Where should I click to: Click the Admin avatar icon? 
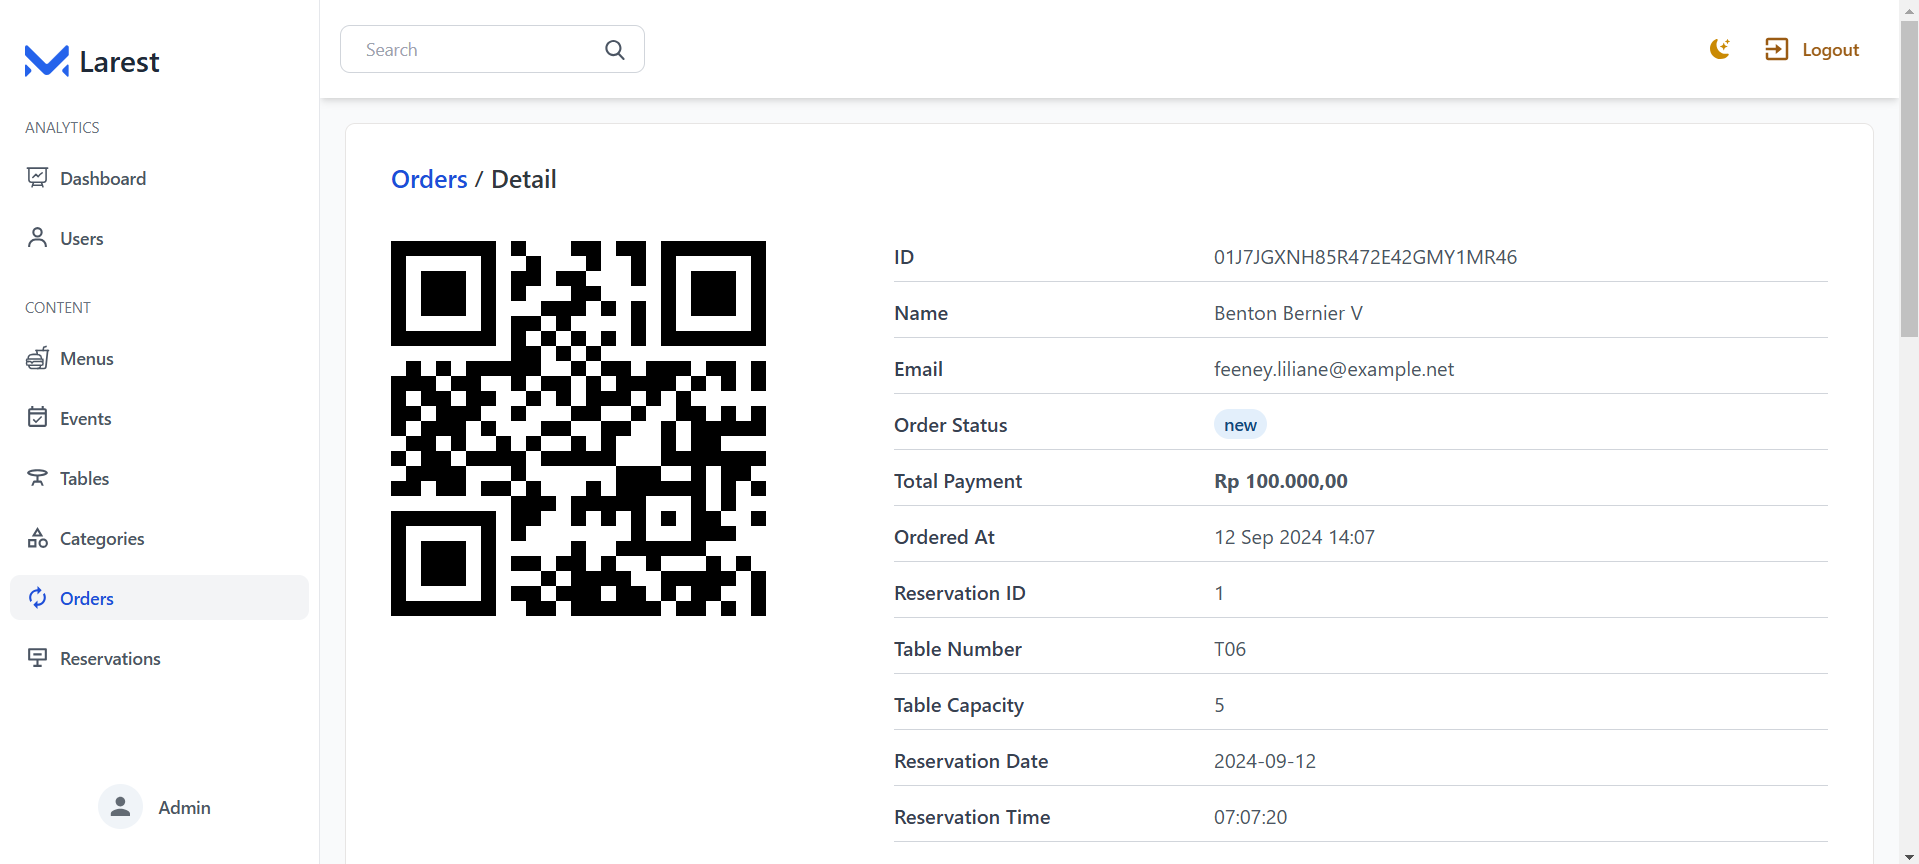coord(120,807)
